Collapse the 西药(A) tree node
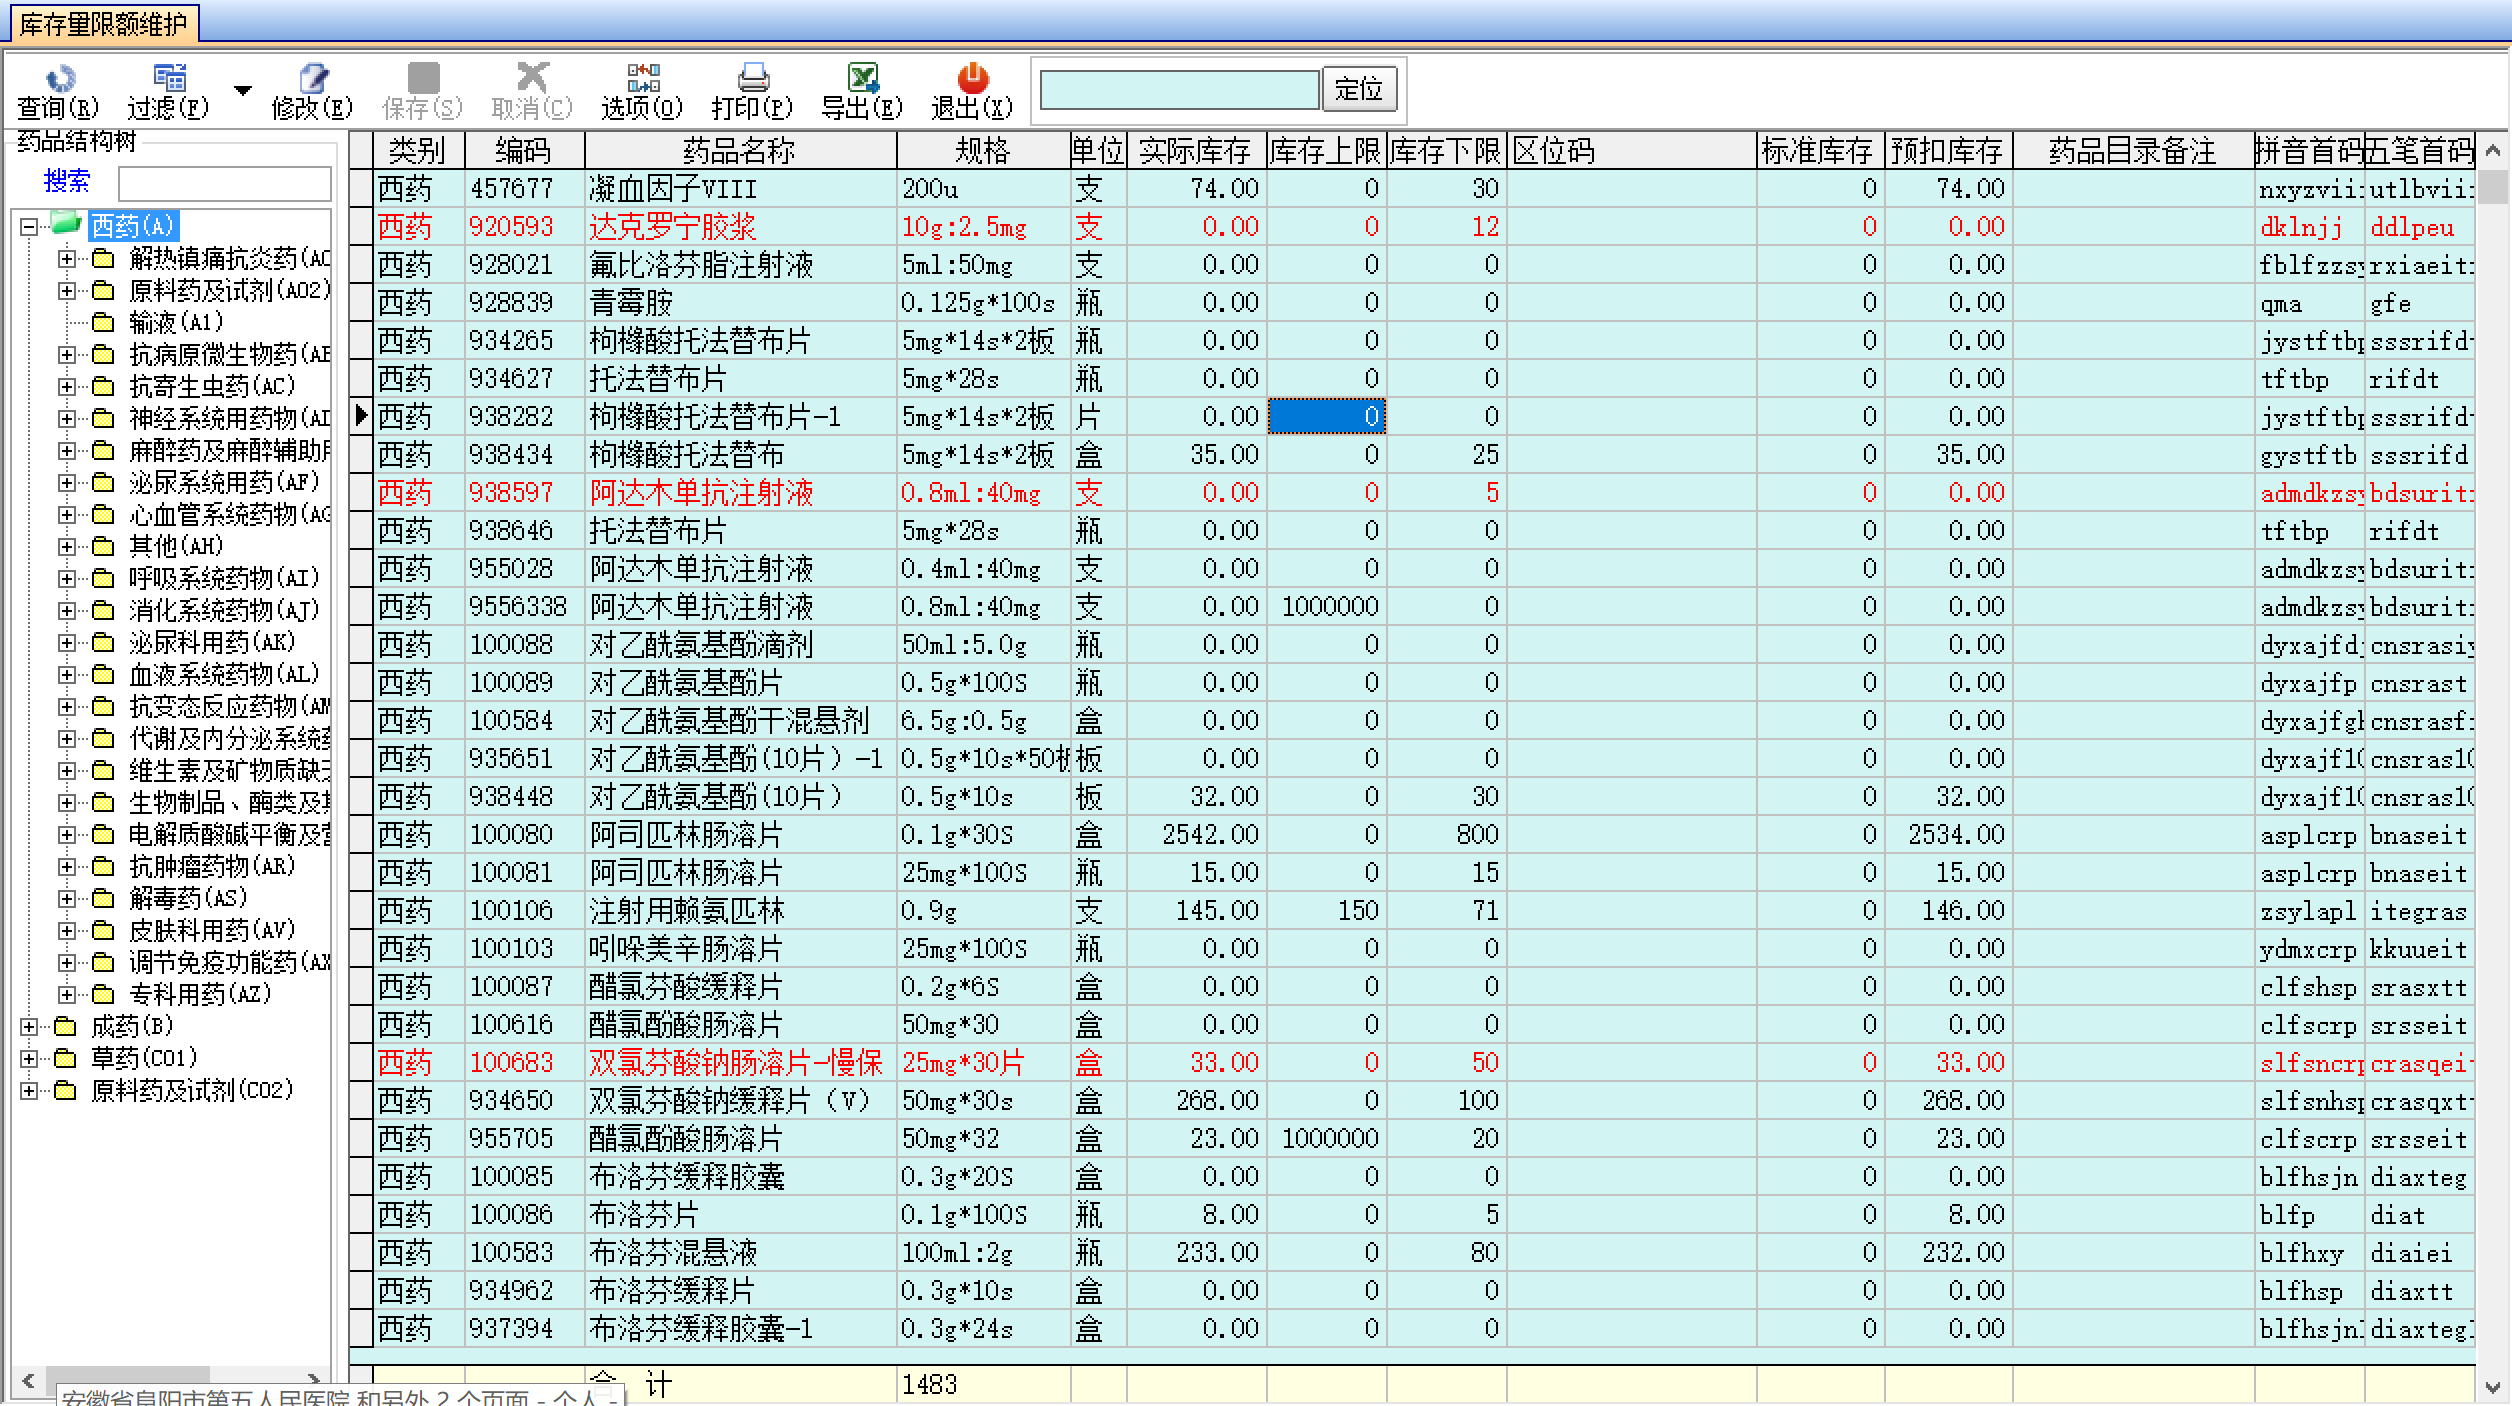2512x1406 pixels. click(29, 227)
